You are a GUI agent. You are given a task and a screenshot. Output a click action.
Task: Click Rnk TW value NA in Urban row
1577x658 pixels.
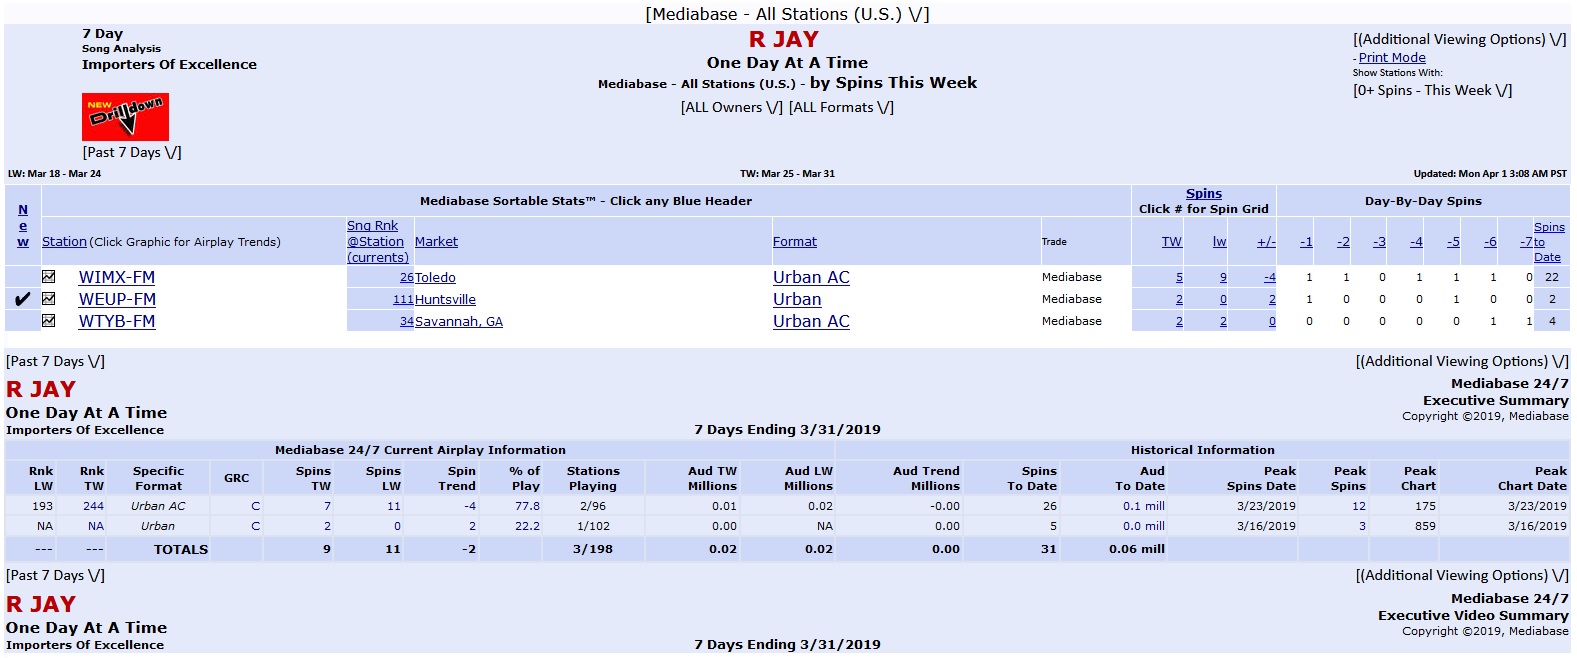96,526
